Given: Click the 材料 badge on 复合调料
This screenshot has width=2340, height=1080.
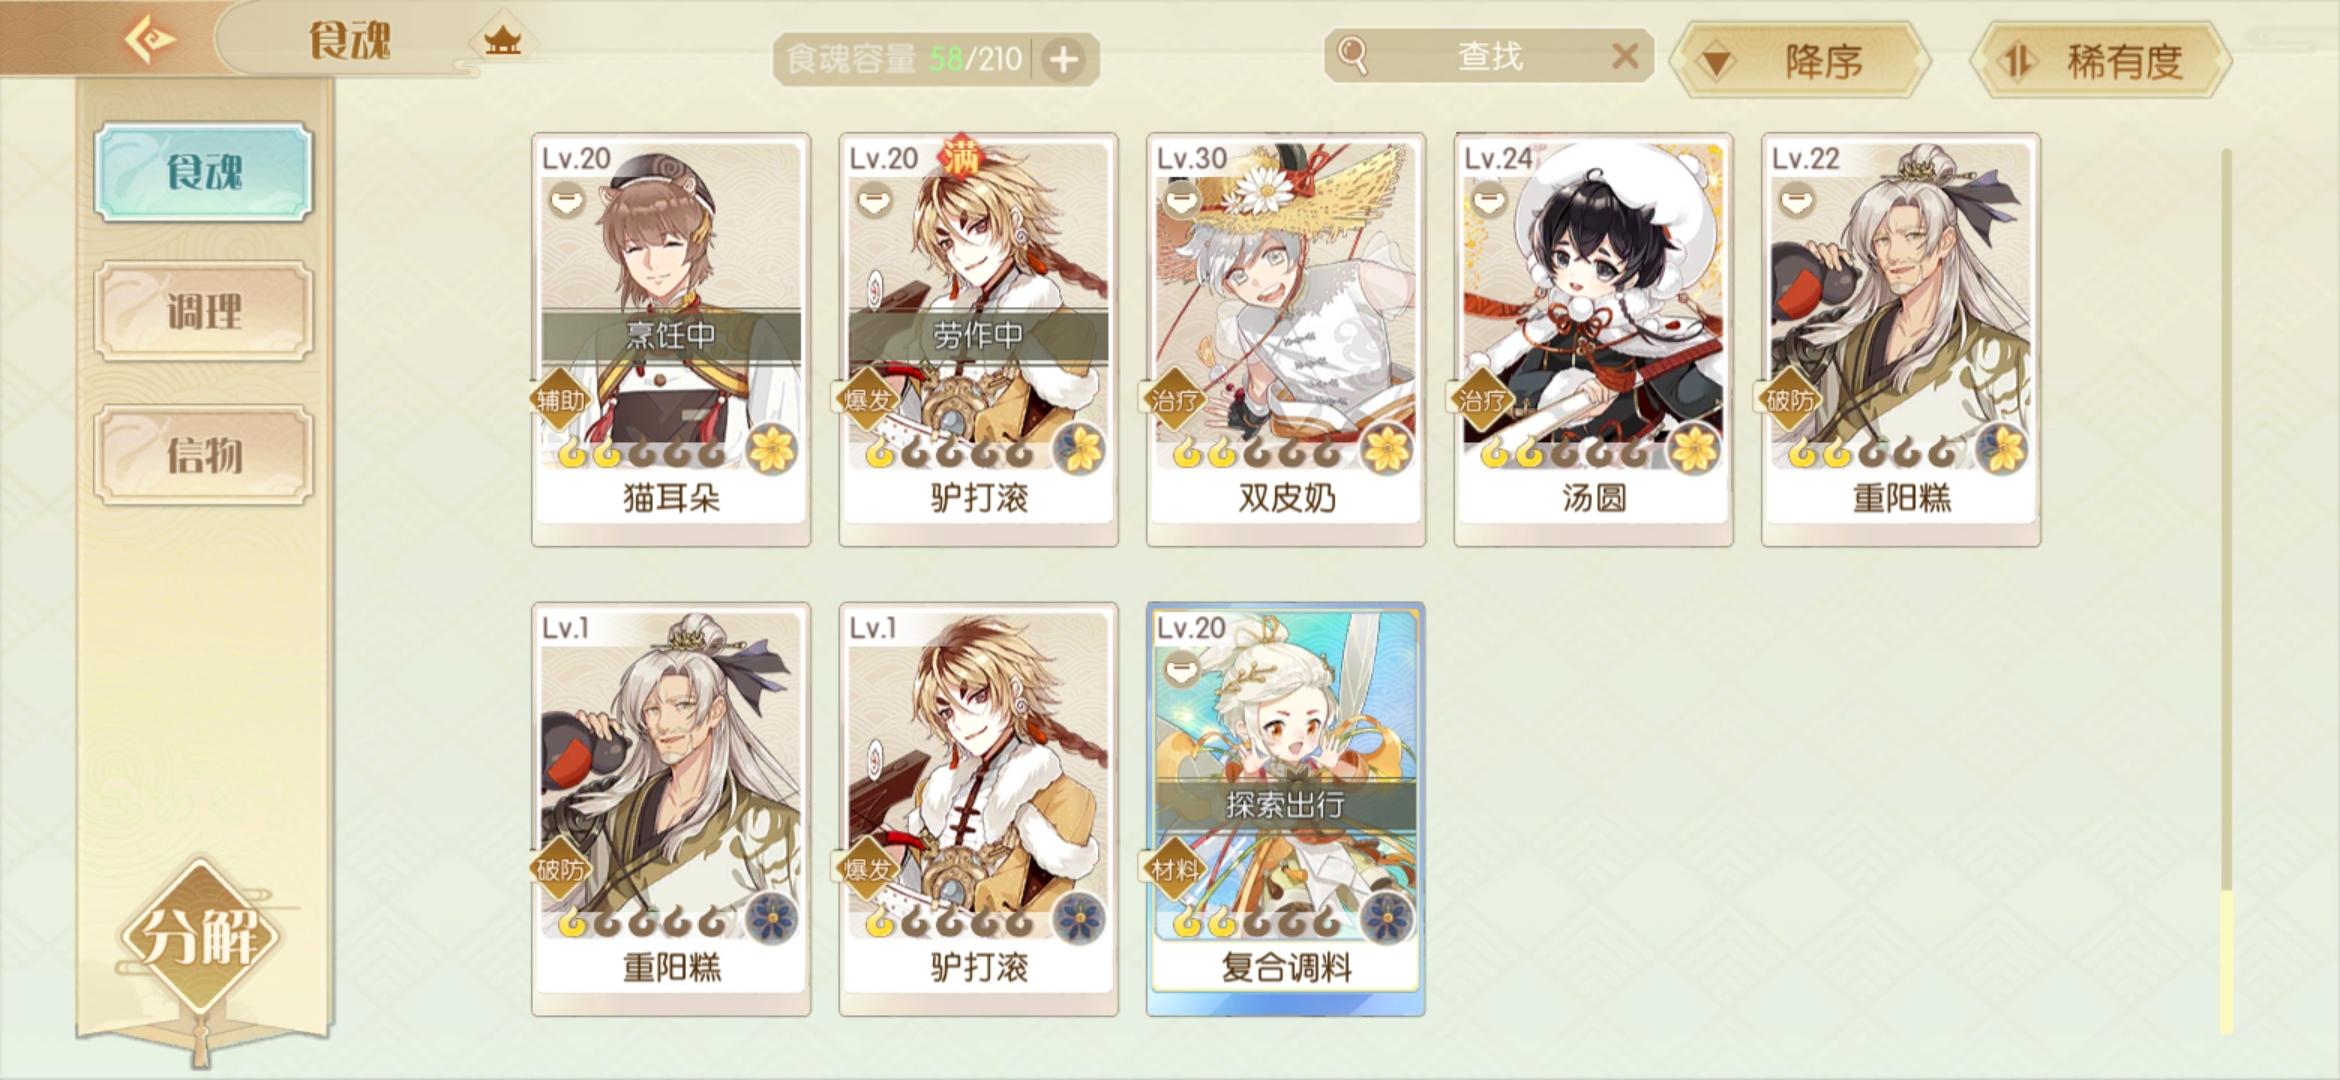Looking at the screenshot, I should click(1174, 868).
